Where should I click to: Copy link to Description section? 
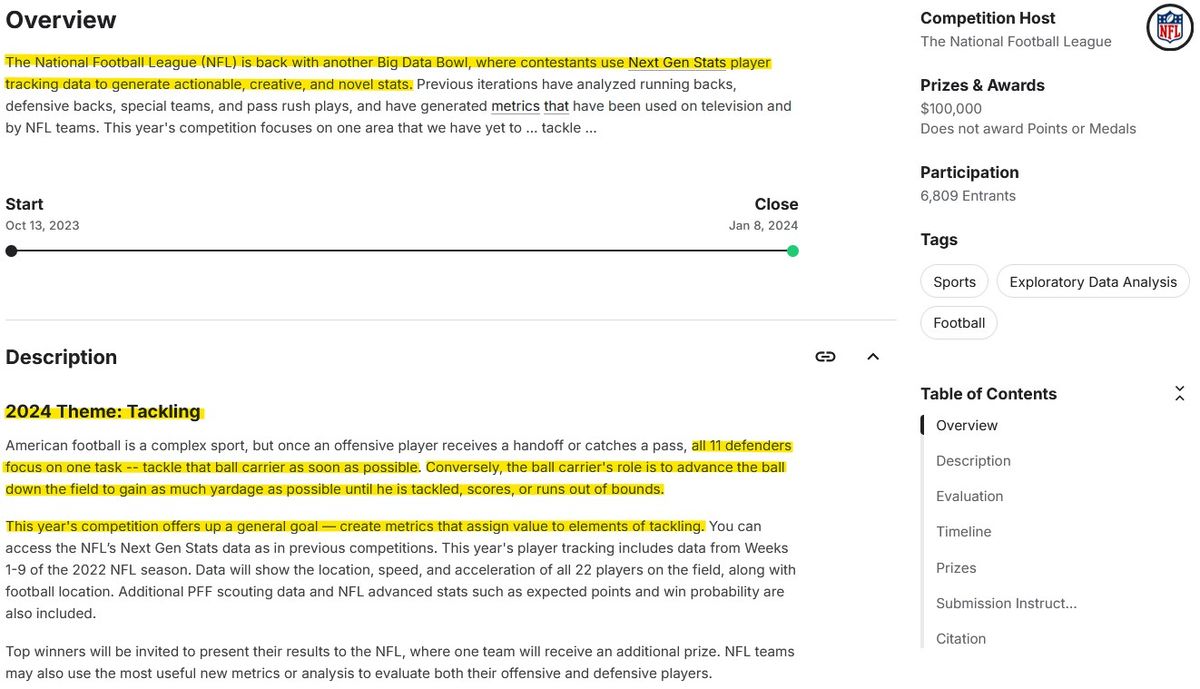[x=825, y=357]
